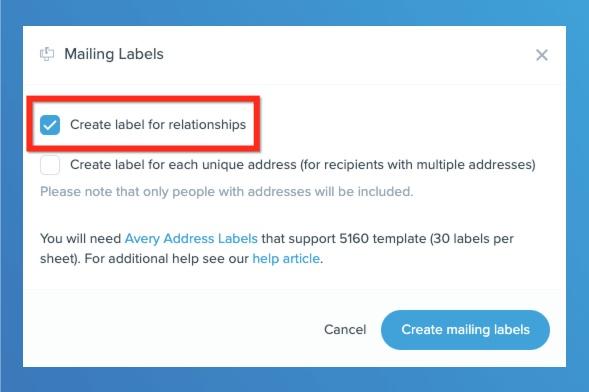Open the Avery Address Labels link
Screen dimensions: 589x392
191,238
